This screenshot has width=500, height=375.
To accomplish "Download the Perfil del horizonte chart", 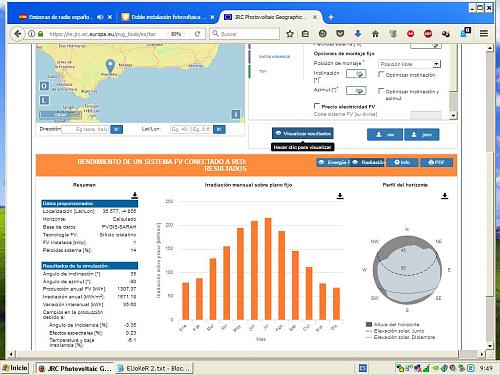I will coord(445,196).
